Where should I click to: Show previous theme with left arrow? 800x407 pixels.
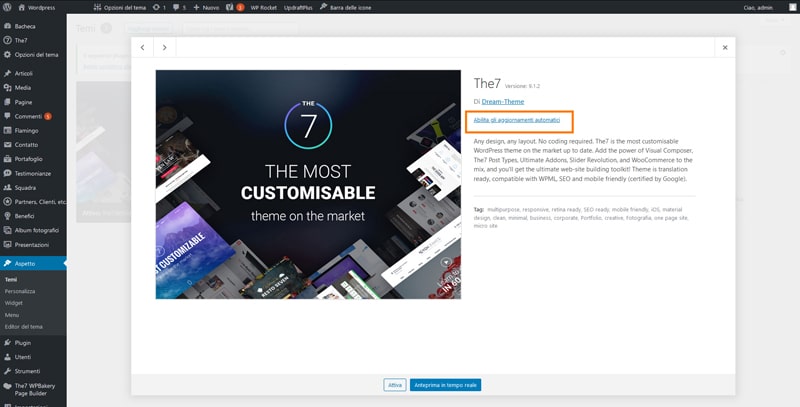click(142, 47)
